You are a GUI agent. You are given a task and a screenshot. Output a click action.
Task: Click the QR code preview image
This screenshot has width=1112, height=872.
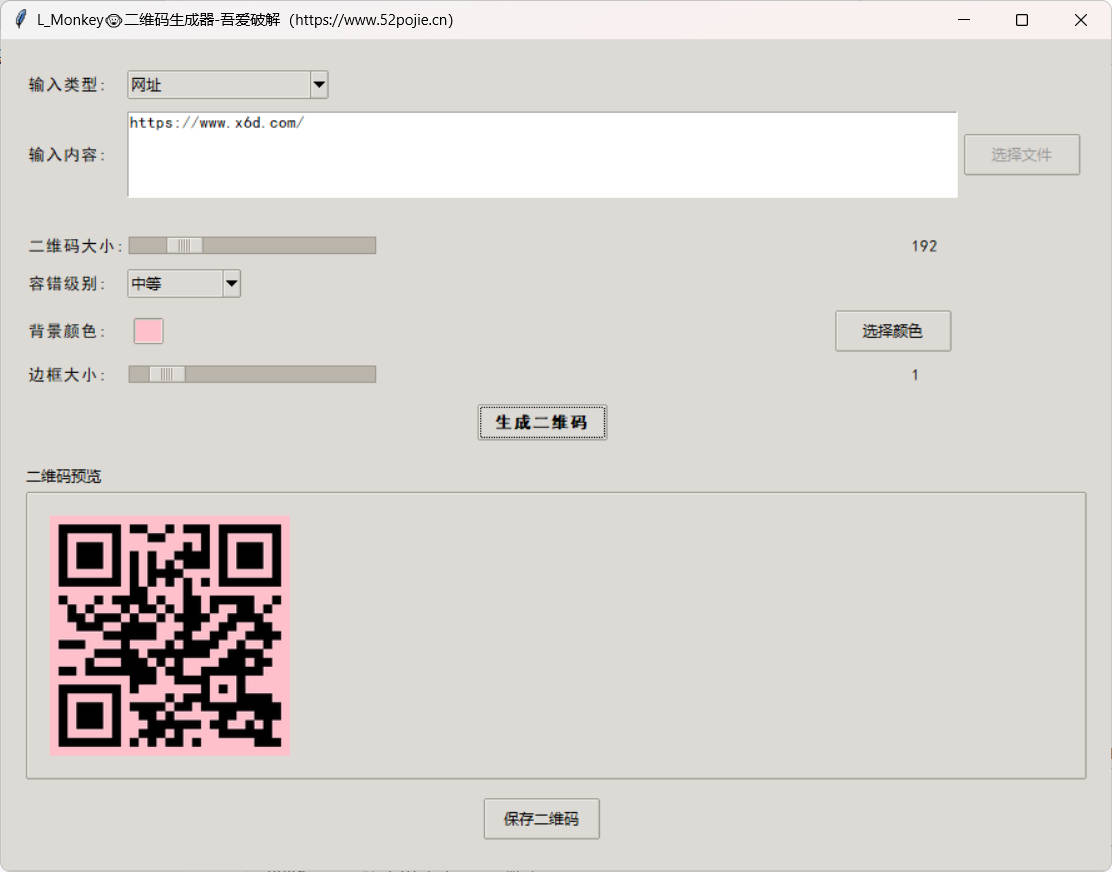[170, 636]
